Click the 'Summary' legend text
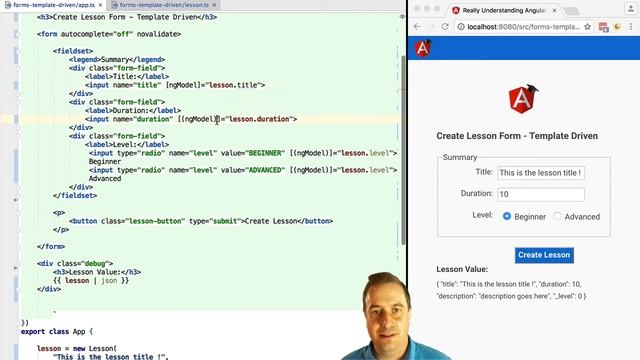Screen dimensions: 640x360 [x=460, y=157]
